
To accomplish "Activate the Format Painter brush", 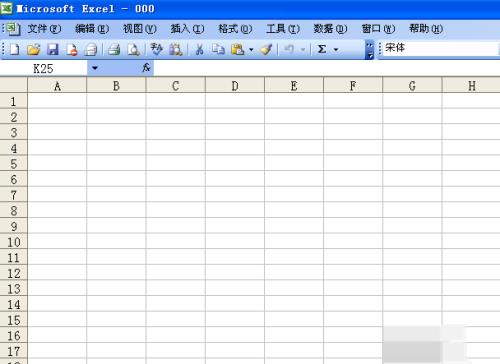I will [x=266, y=50].
